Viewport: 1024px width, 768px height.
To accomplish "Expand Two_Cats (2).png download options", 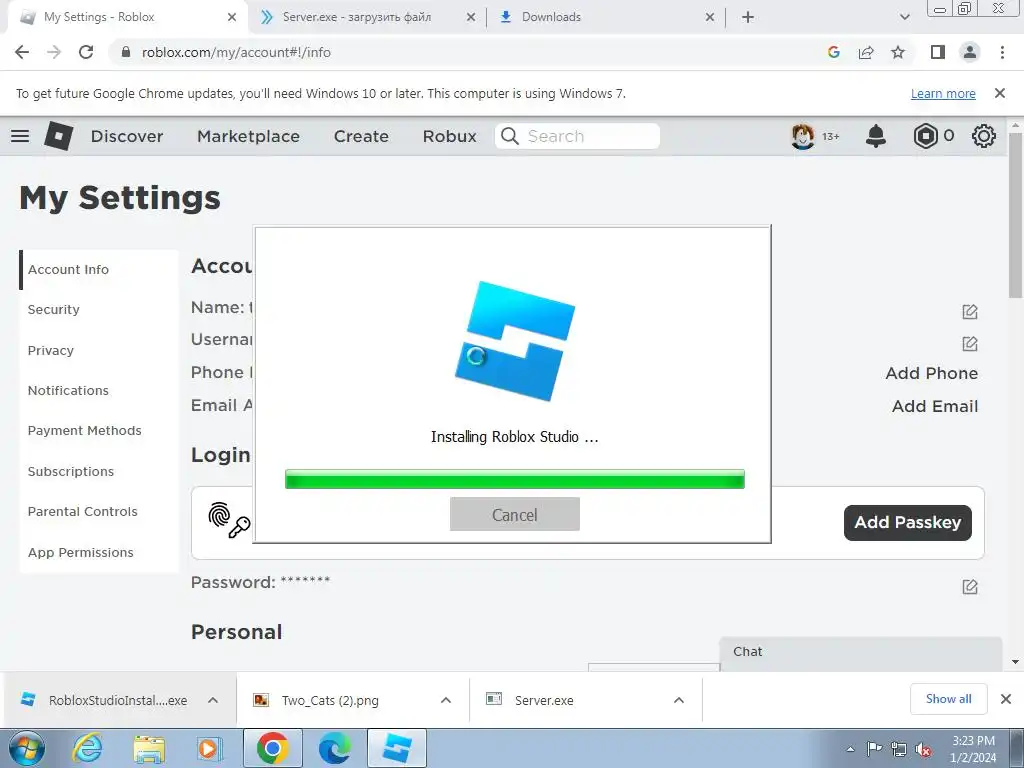I will pyautogui.click(x=446, y=700).
